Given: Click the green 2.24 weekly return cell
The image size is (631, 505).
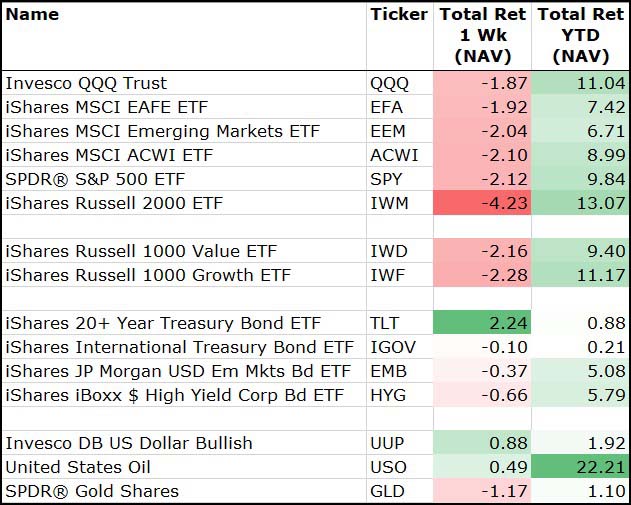Looking at the screenshot, I should [482, 323].
